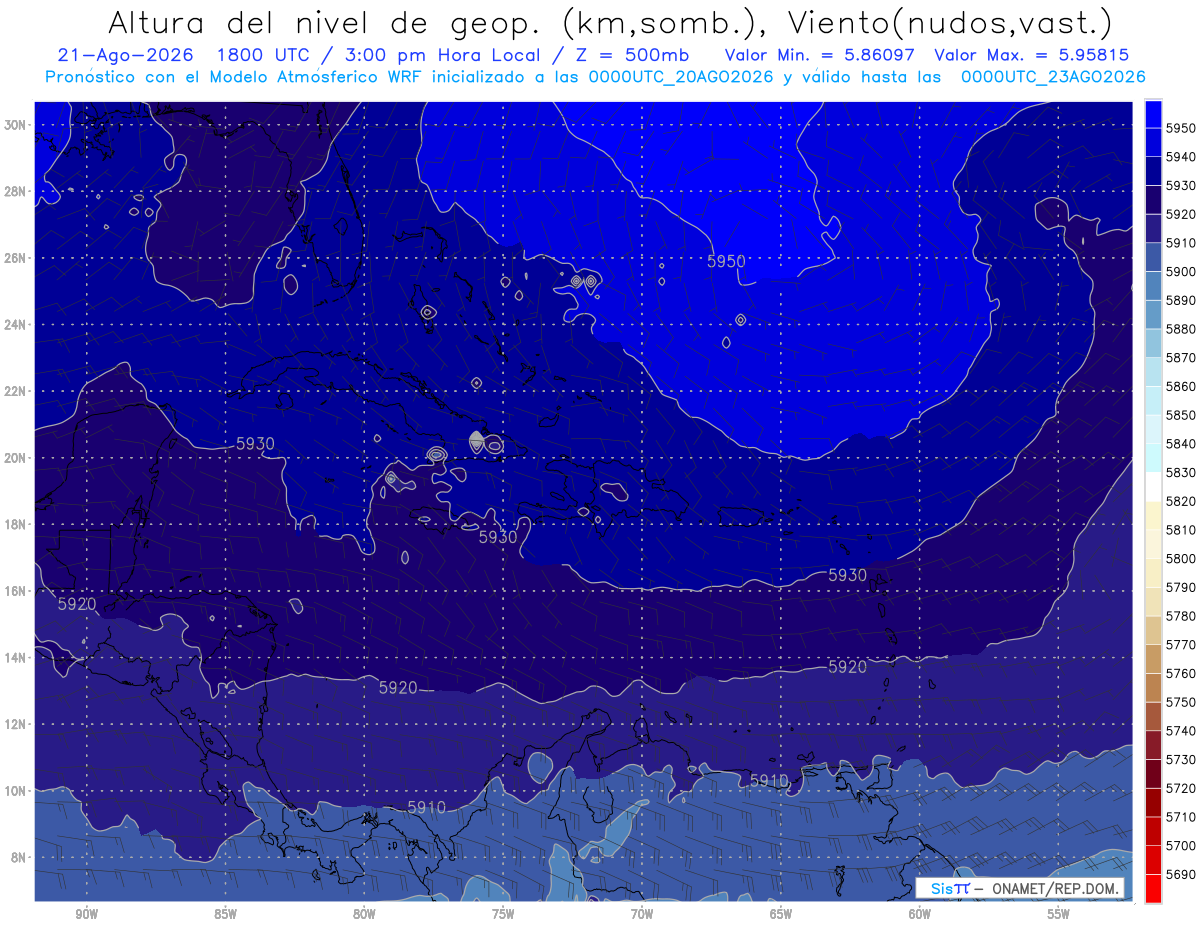This screenshot has height=927, width=1200.
Task: Click the 60W longitude axis label
Action: (x=920, y=914)
